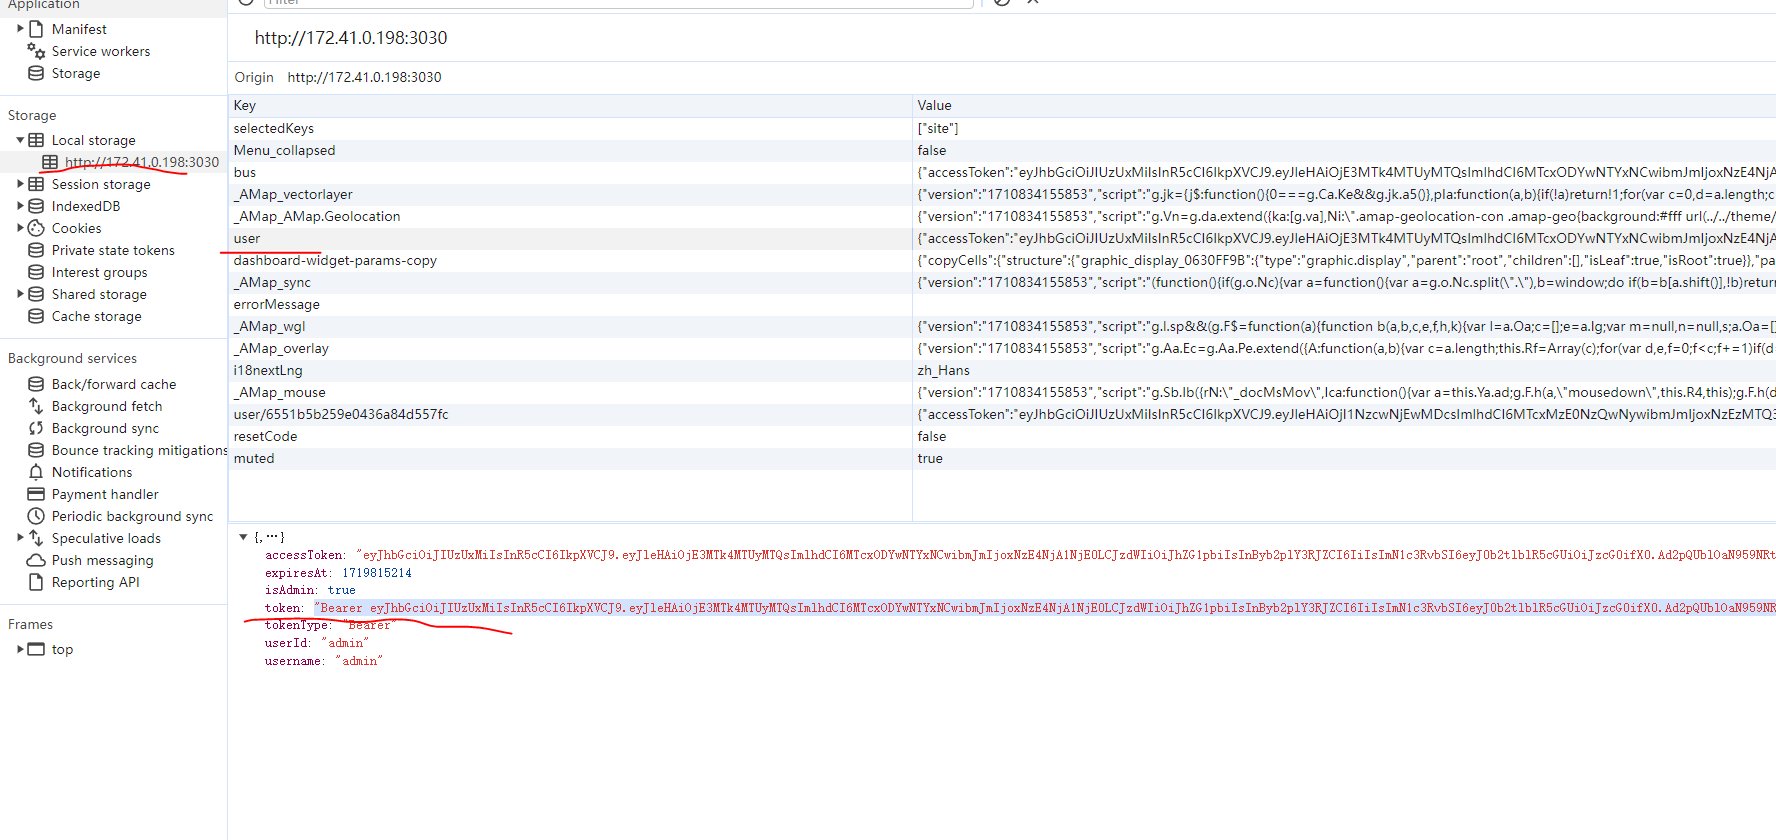Click the Interest groups icon
This screenshot has height=840, width=1776.
click(x=36, y=272)
